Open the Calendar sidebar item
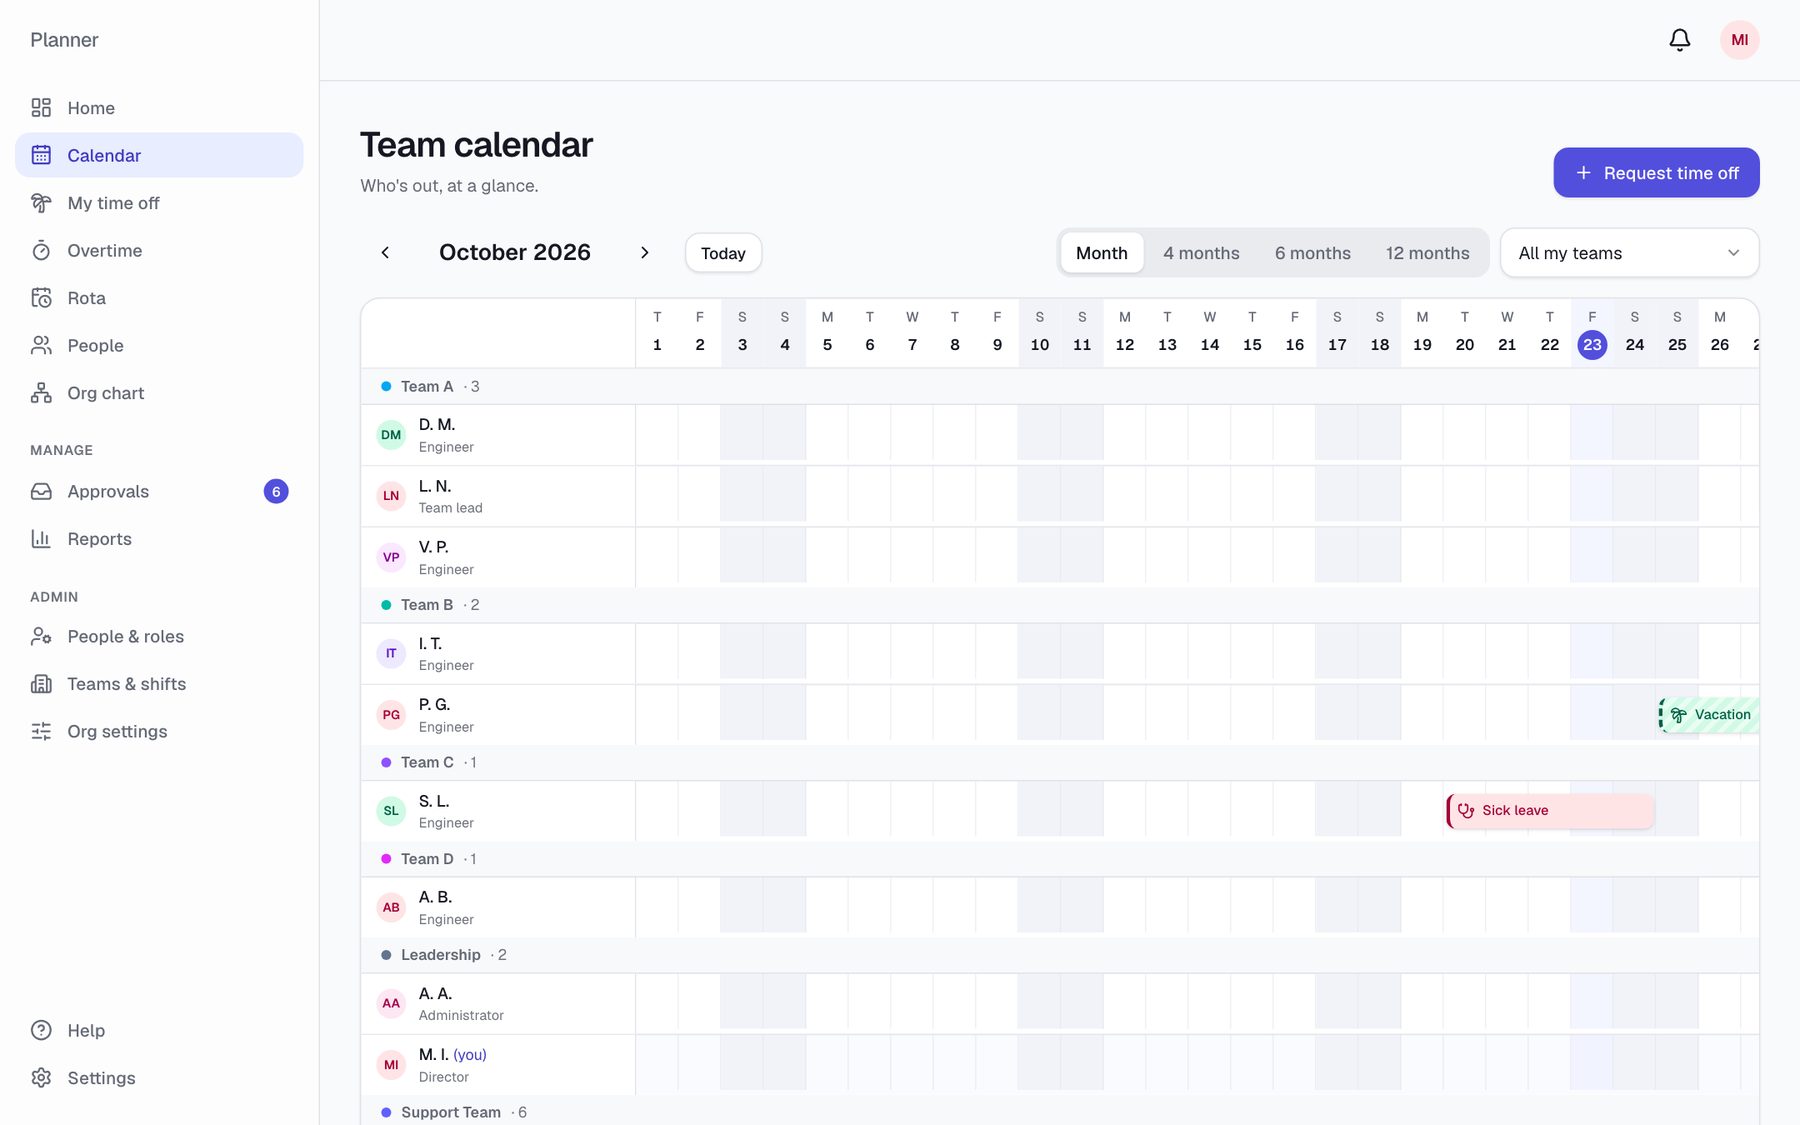The image size is (1800, 1125). pos(159,155)
